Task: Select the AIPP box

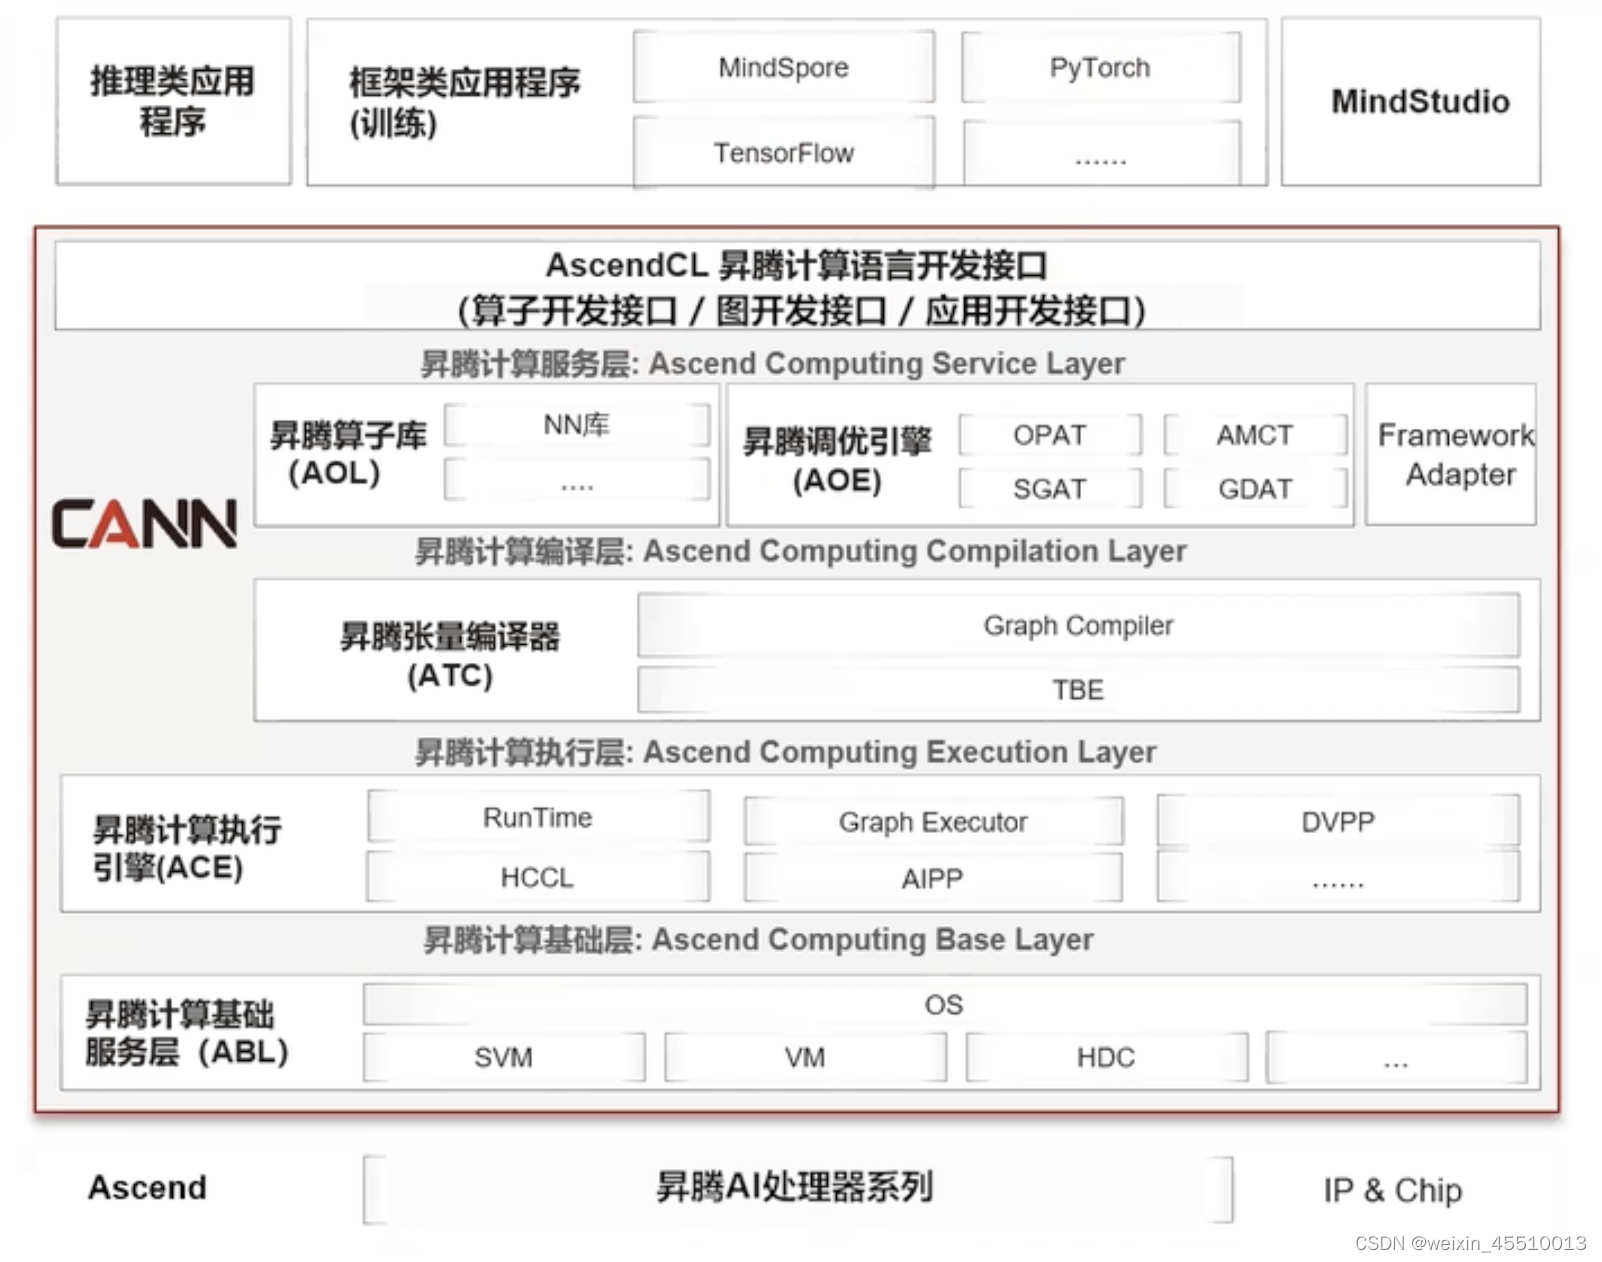Action: 933,878
